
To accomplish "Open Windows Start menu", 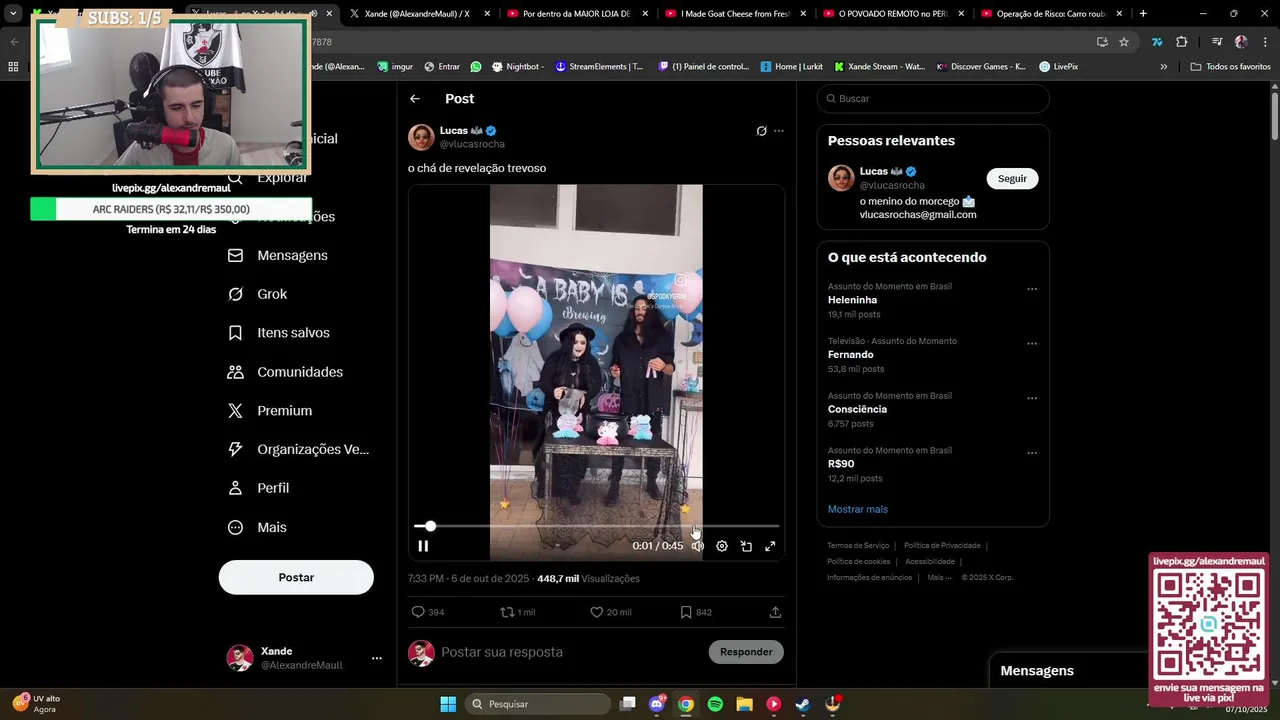I will point(448,704).
